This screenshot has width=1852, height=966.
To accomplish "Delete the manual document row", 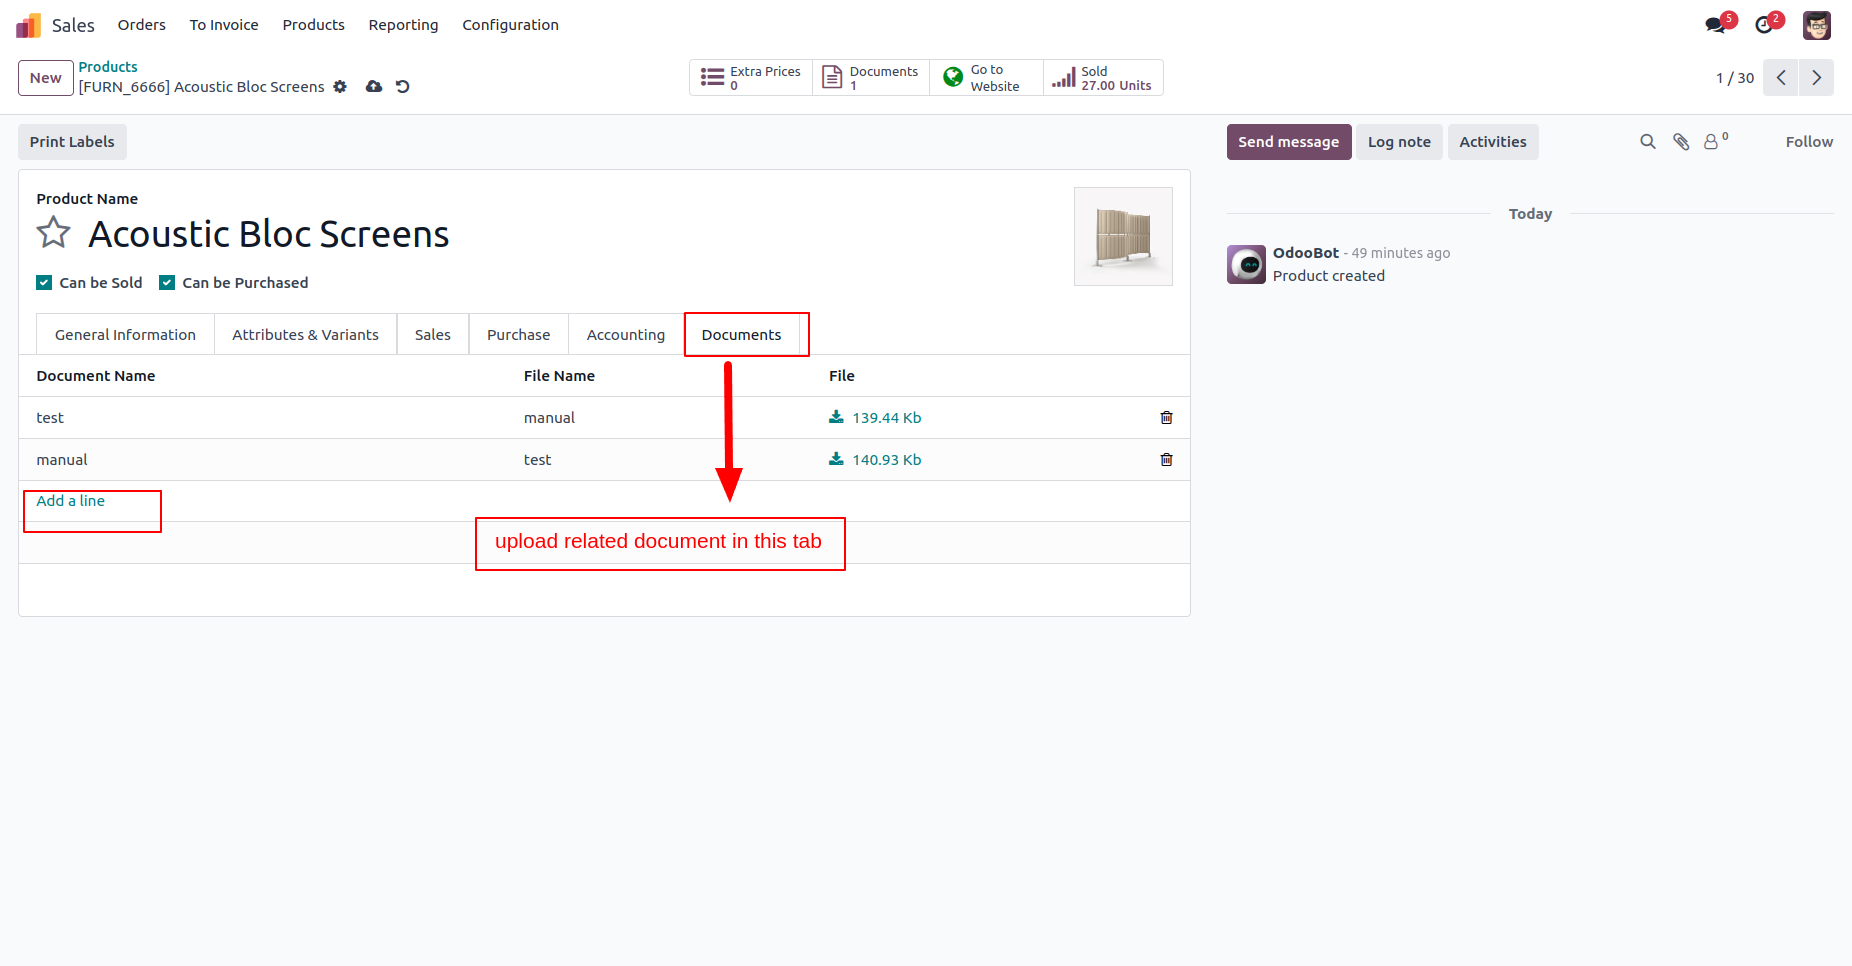I will point(1166,460).
